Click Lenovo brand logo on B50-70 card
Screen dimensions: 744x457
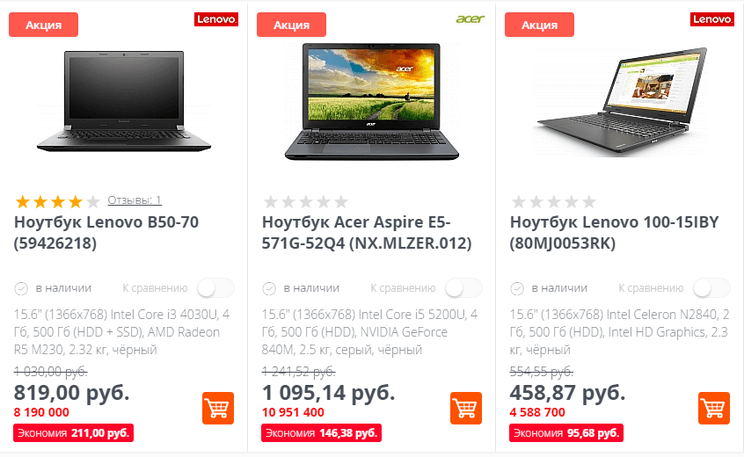[x=216, y=19]
